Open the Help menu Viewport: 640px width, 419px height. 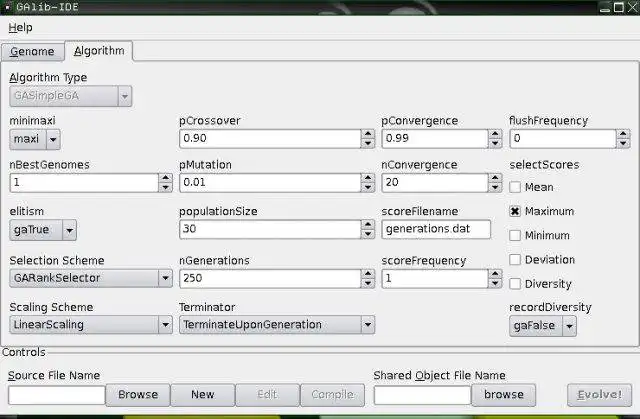[20, 27]
